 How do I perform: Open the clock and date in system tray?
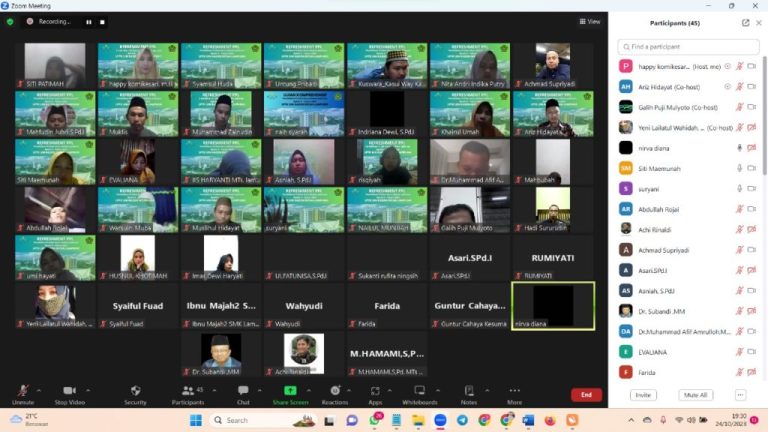click(730, 420)
